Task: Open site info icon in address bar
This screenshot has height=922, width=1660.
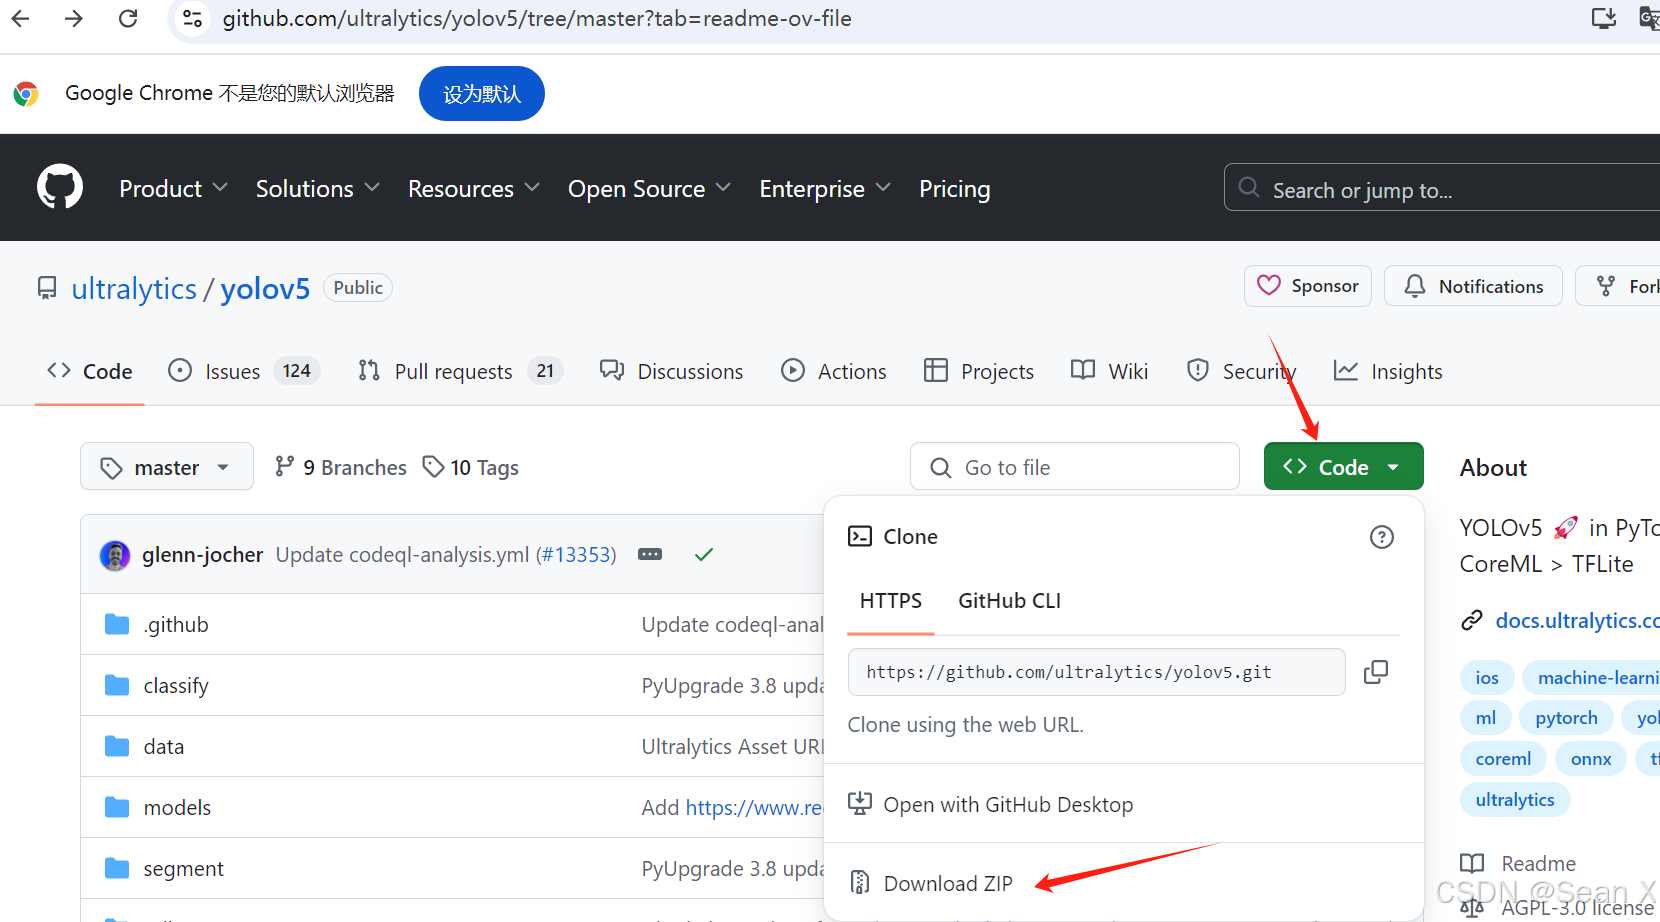Action: click(193, 18)
